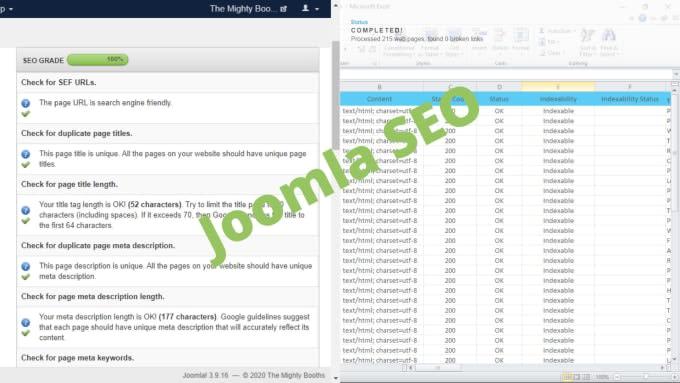Viewport: 680px width, 383px height.
Task: Click help icon beside title tag length message
Action: click(x=26, y=210)
